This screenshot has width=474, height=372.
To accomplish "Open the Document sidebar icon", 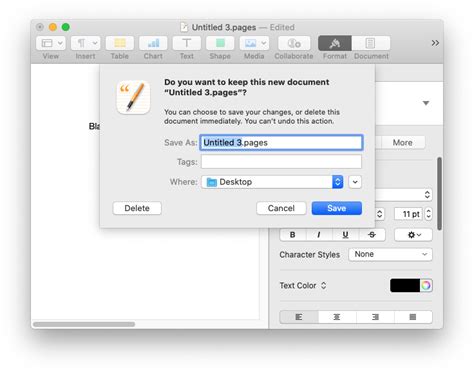I will [371, 43].
